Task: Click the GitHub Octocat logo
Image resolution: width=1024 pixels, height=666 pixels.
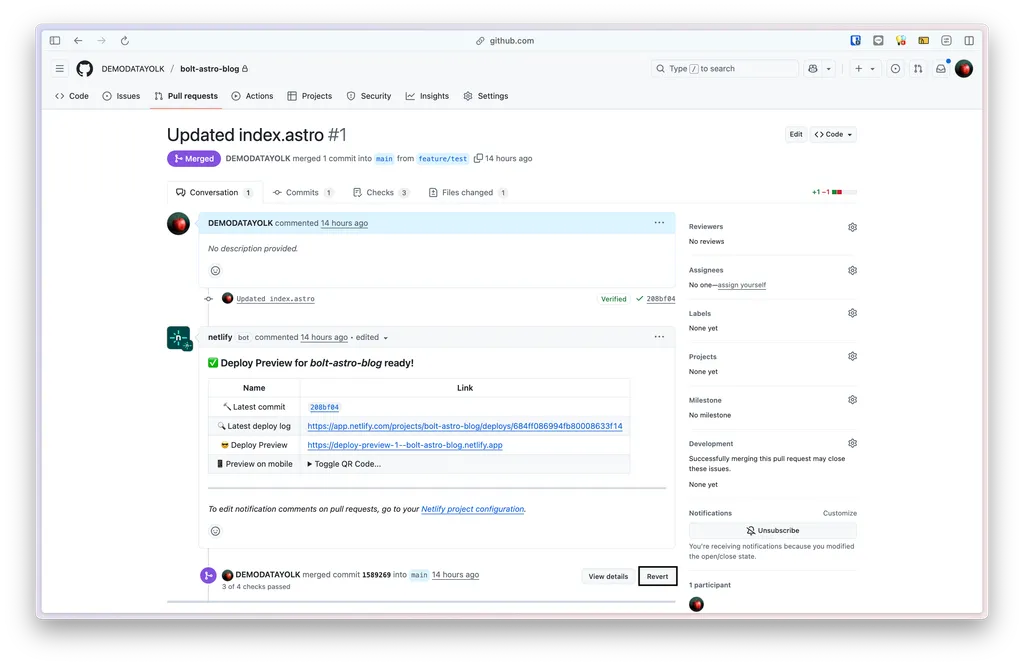Action: click(85, 69)
